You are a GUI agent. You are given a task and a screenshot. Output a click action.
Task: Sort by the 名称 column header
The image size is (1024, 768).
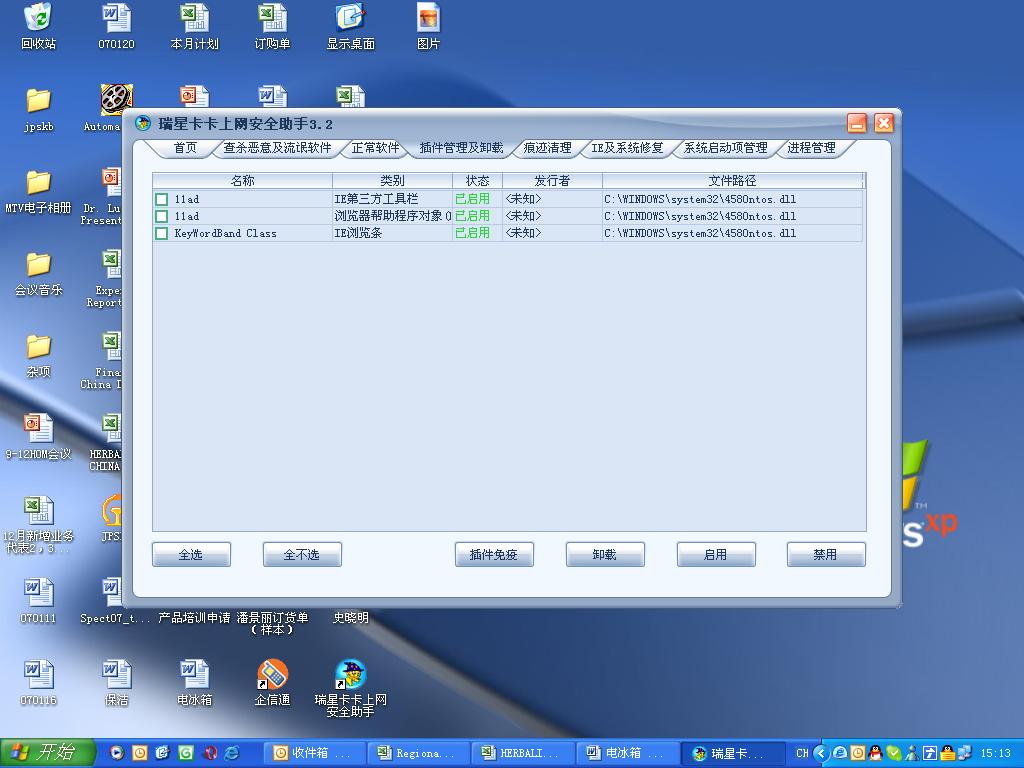coord(242,181)
